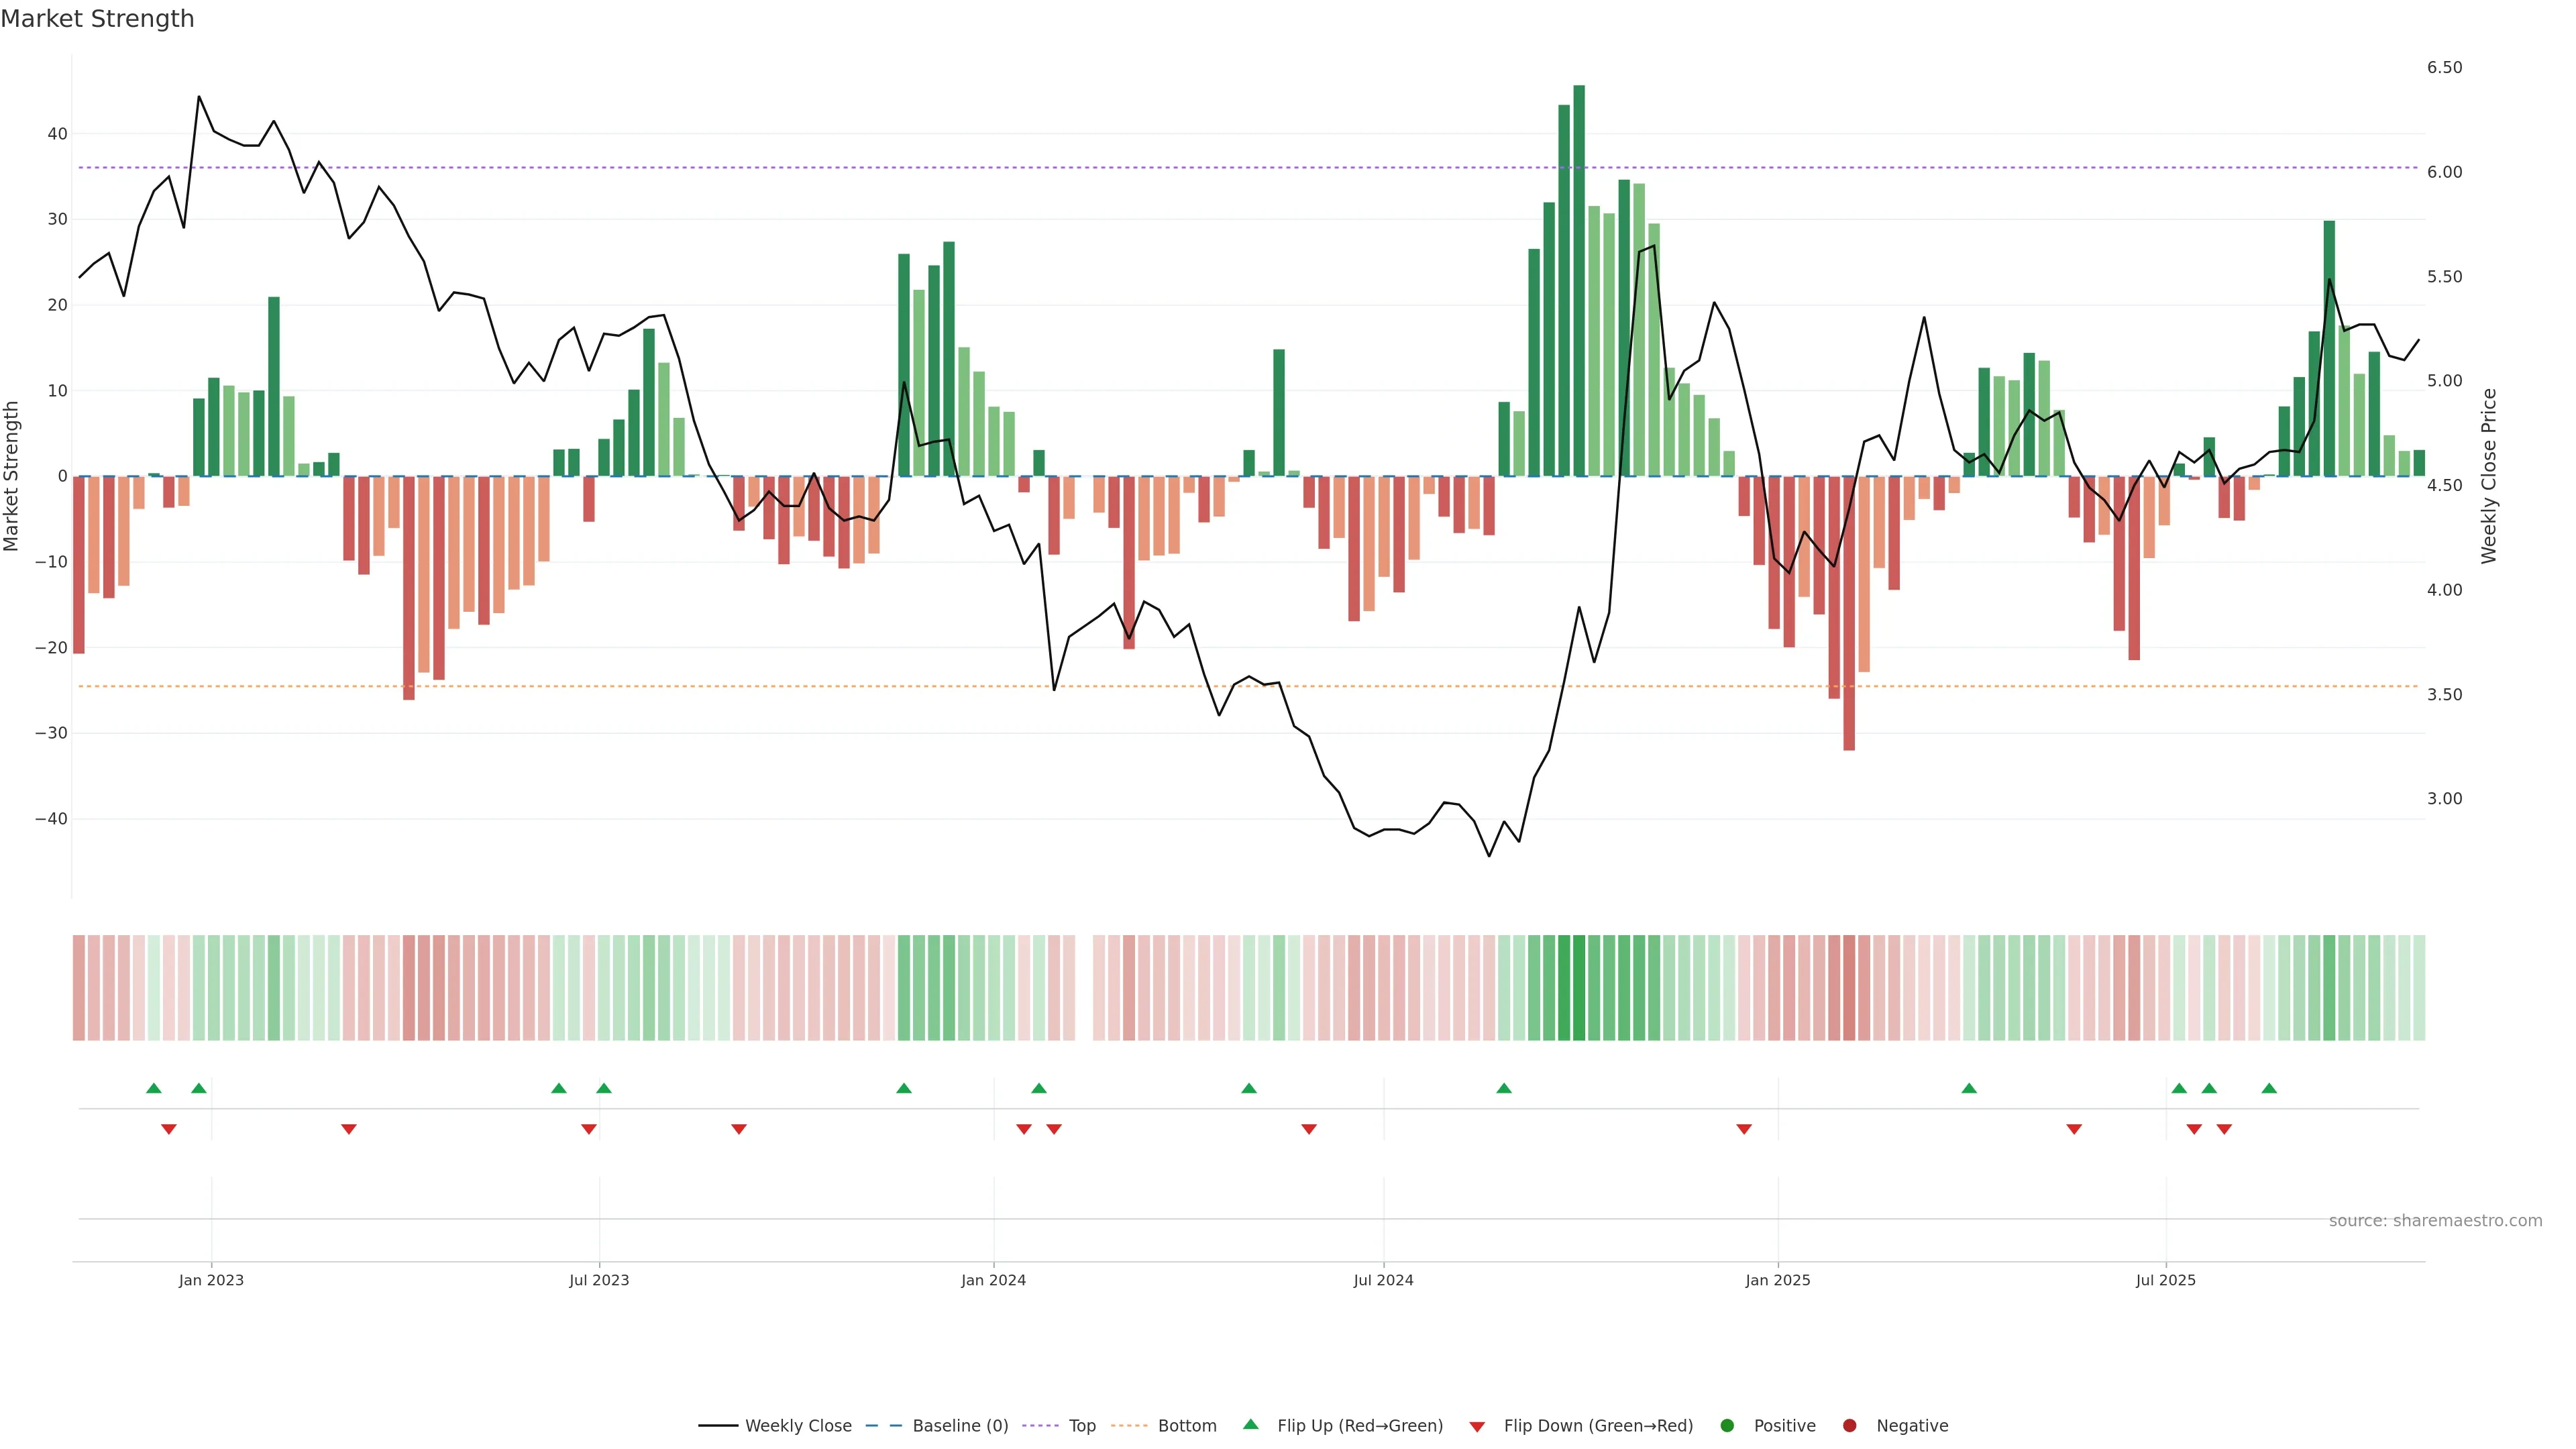This screenshot has width=2576, height=1449.
Task: Click the tallest green market strength bar
Action: pos(1579,280)
